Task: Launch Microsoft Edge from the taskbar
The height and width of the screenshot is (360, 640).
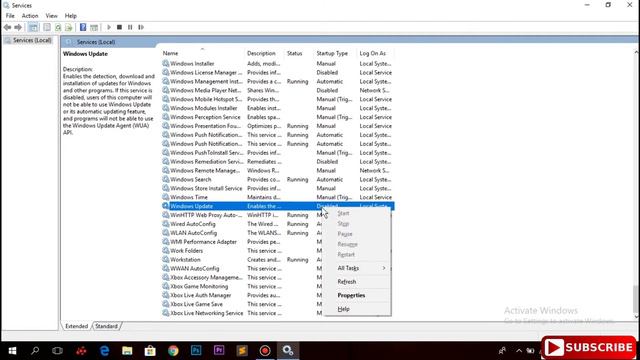Action: pos(104,351)
